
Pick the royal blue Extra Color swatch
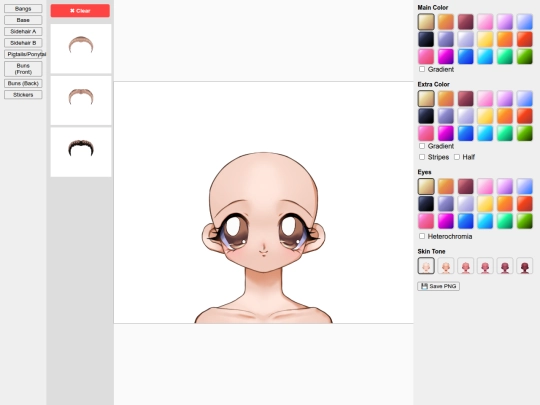[466, 133]
